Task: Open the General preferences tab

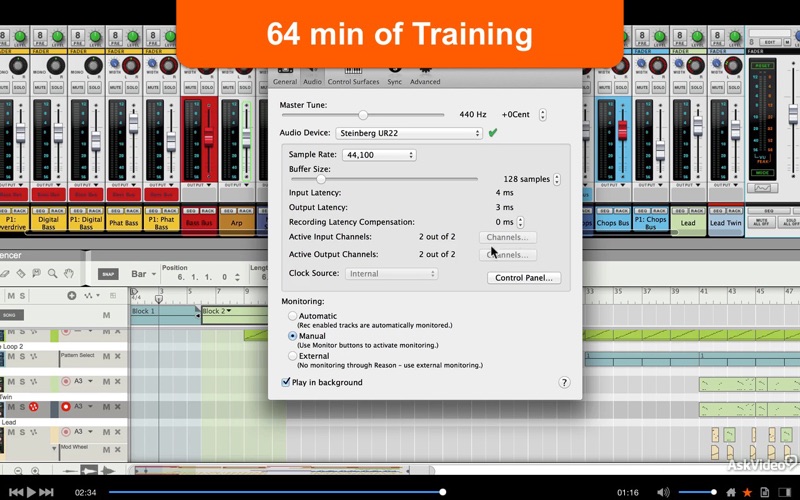Action: [x=285, y=77]
